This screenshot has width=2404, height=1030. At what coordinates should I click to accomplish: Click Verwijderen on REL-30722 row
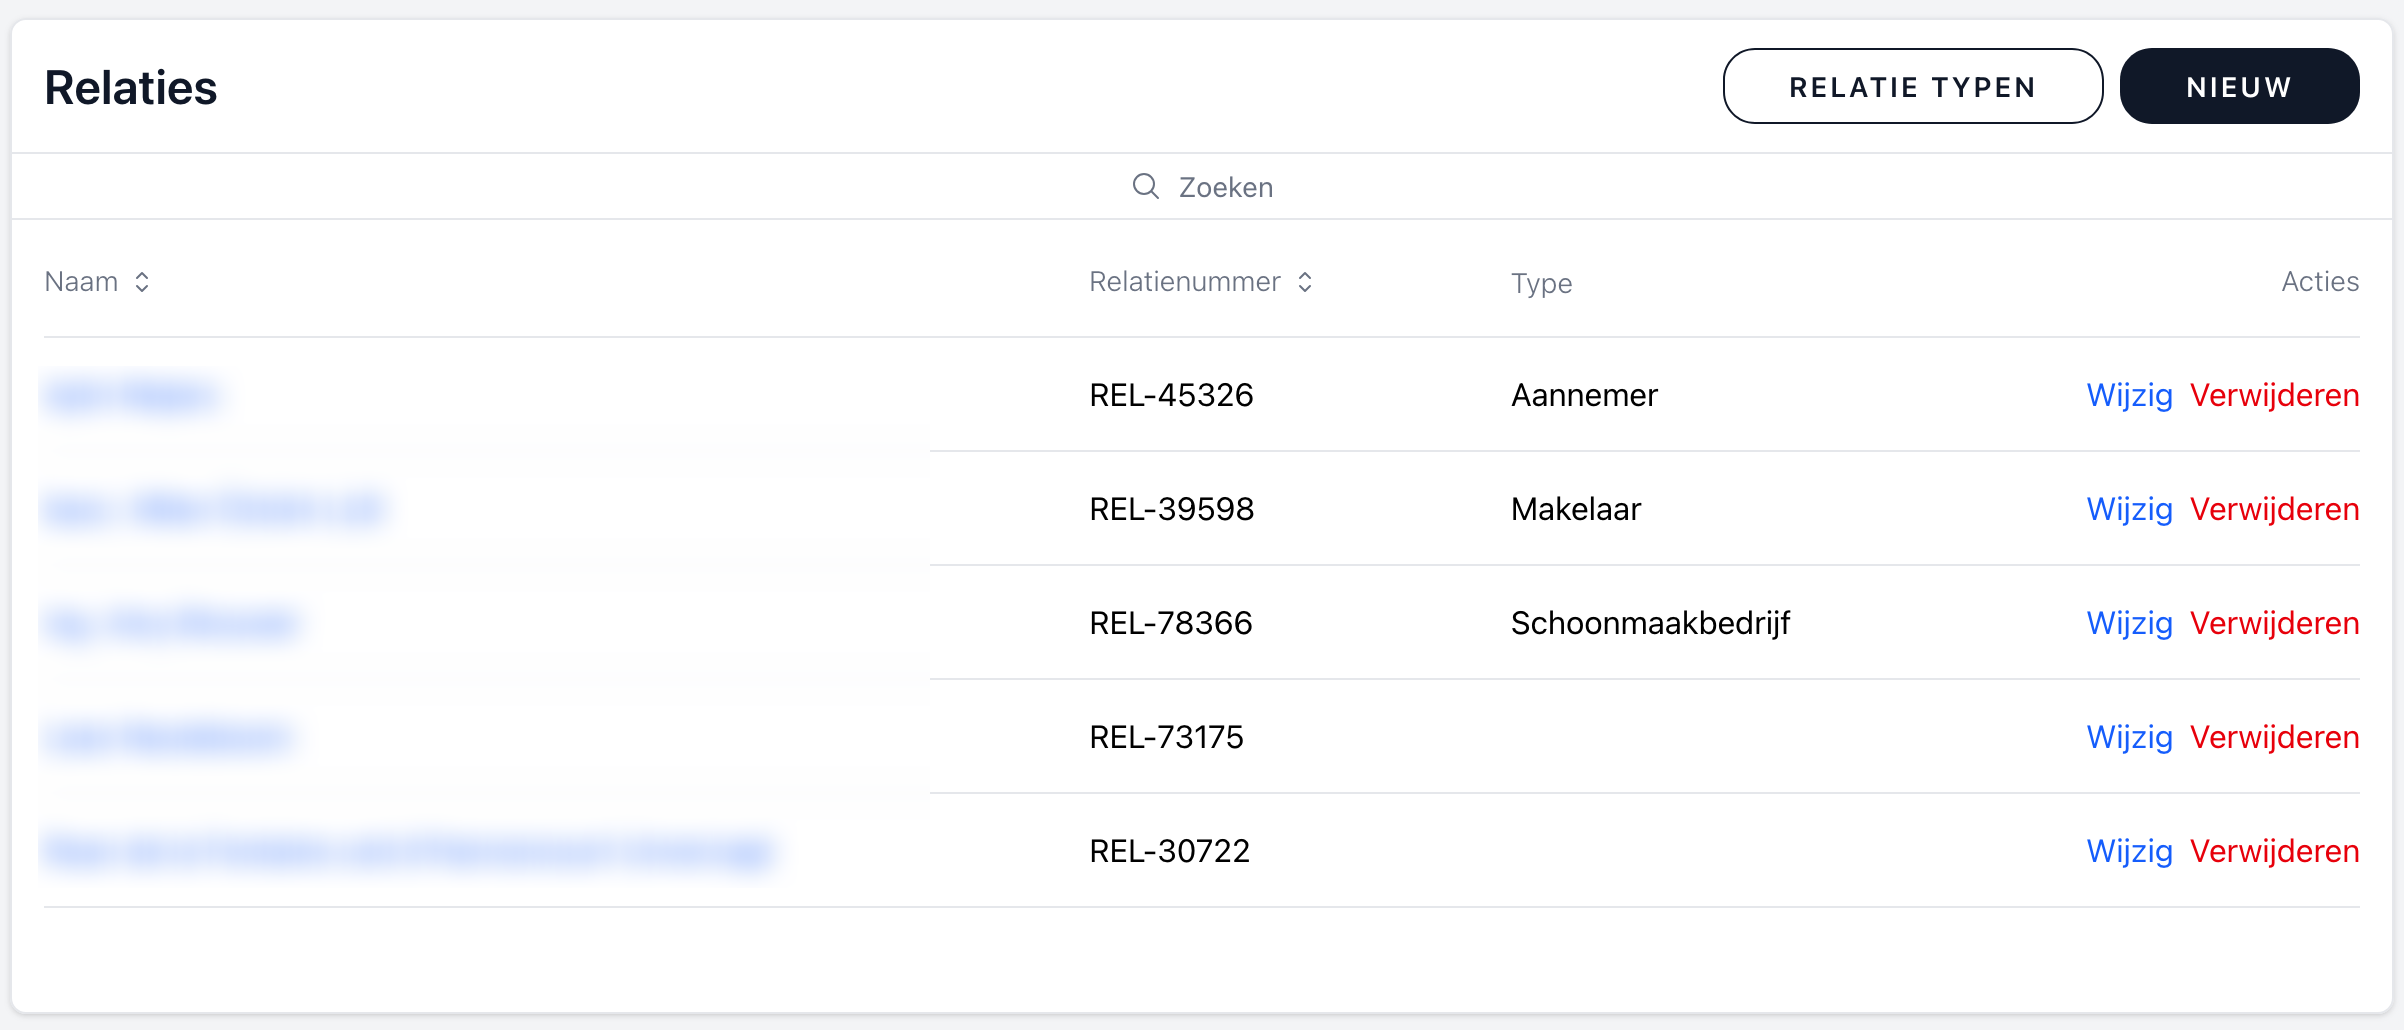pyautogui.click(x=2274, y=851)
